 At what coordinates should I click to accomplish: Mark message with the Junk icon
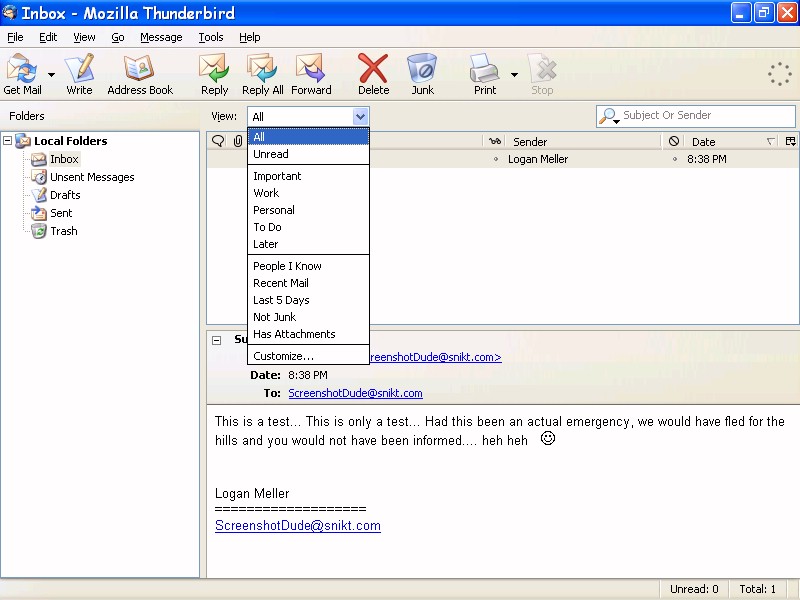(422, 74)
